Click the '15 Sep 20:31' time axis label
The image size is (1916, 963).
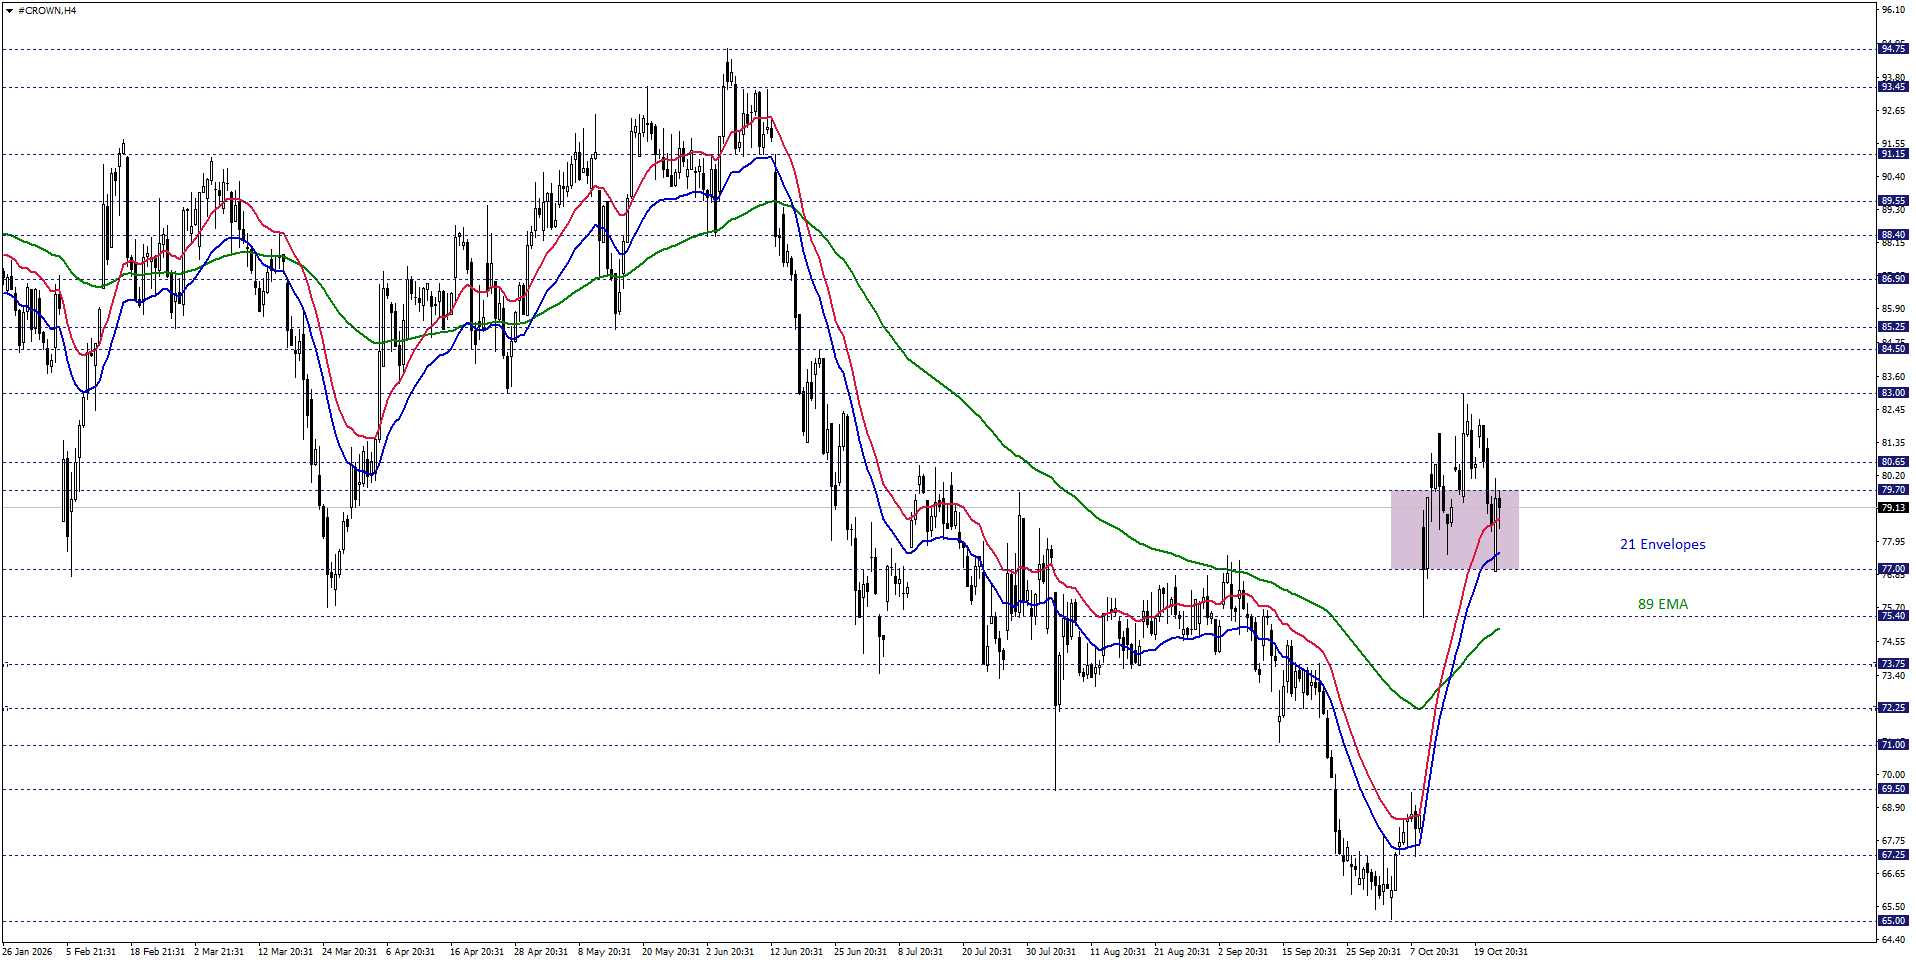tap(1309, 952)
